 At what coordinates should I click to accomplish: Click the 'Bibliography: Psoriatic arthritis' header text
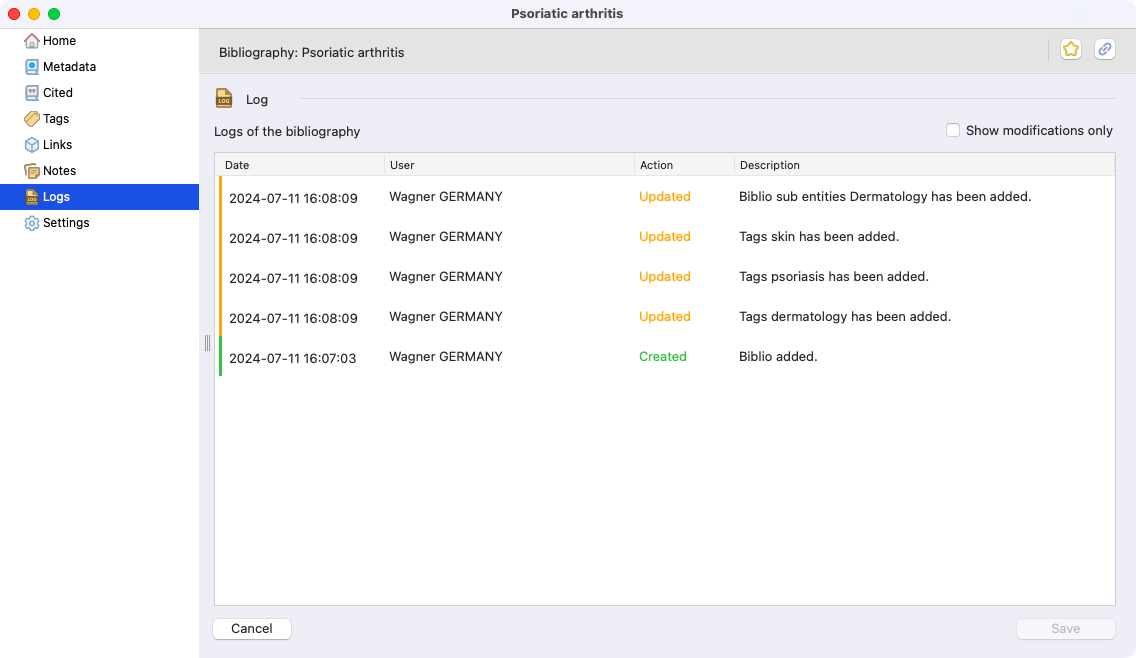click(312, 52)
